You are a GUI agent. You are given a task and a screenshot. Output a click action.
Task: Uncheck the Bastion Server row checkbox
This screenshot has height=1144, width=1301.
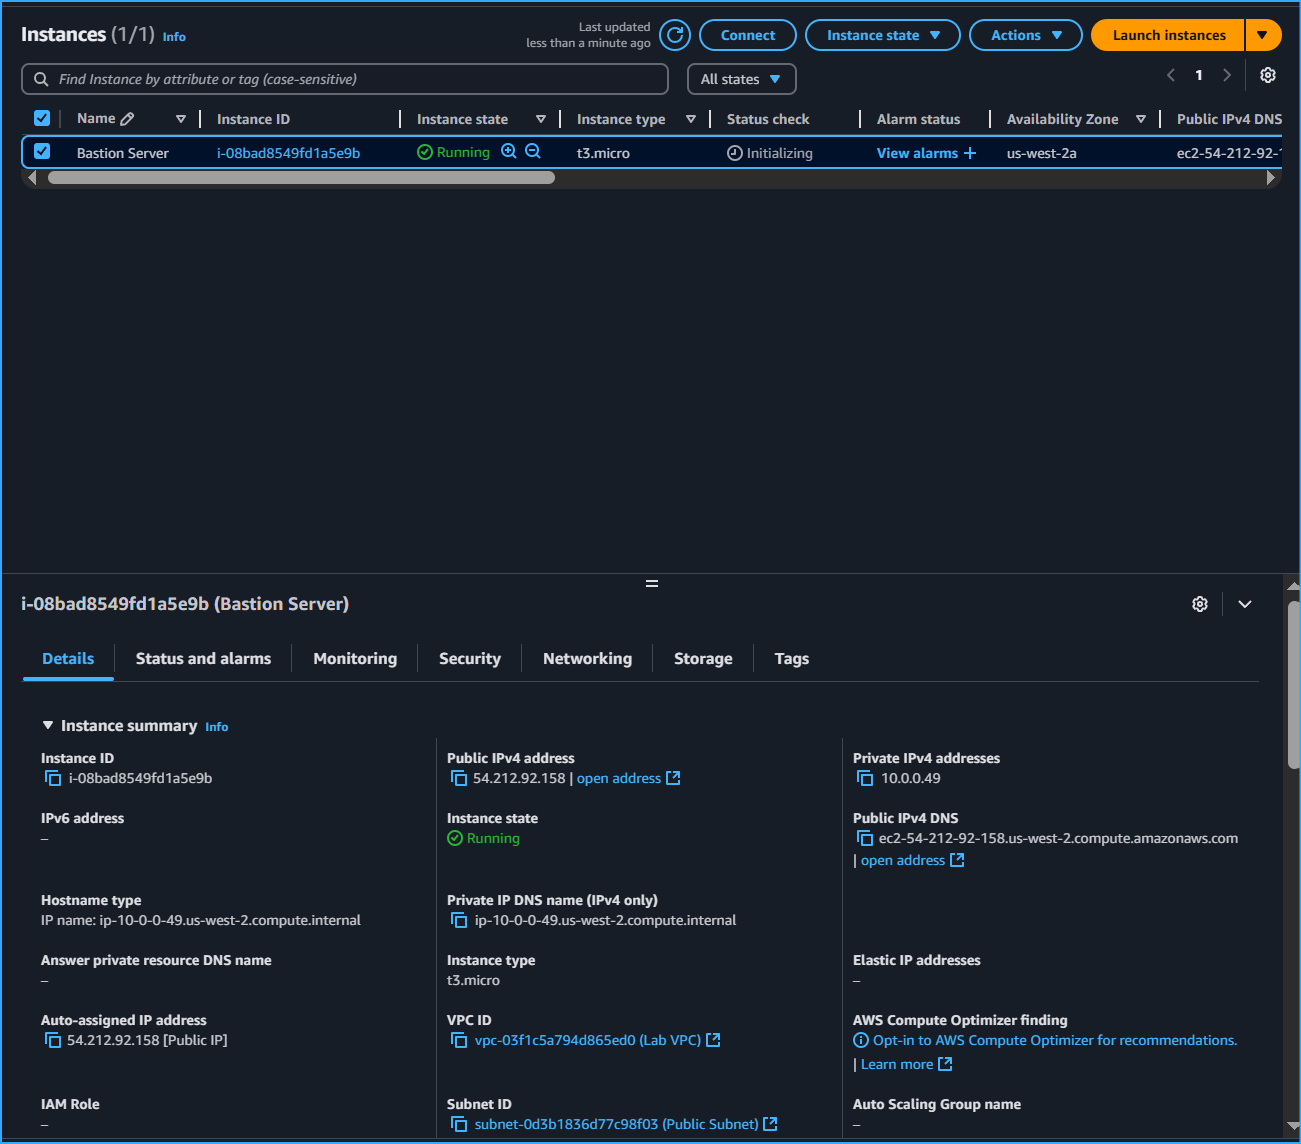[x=42, y=152]
